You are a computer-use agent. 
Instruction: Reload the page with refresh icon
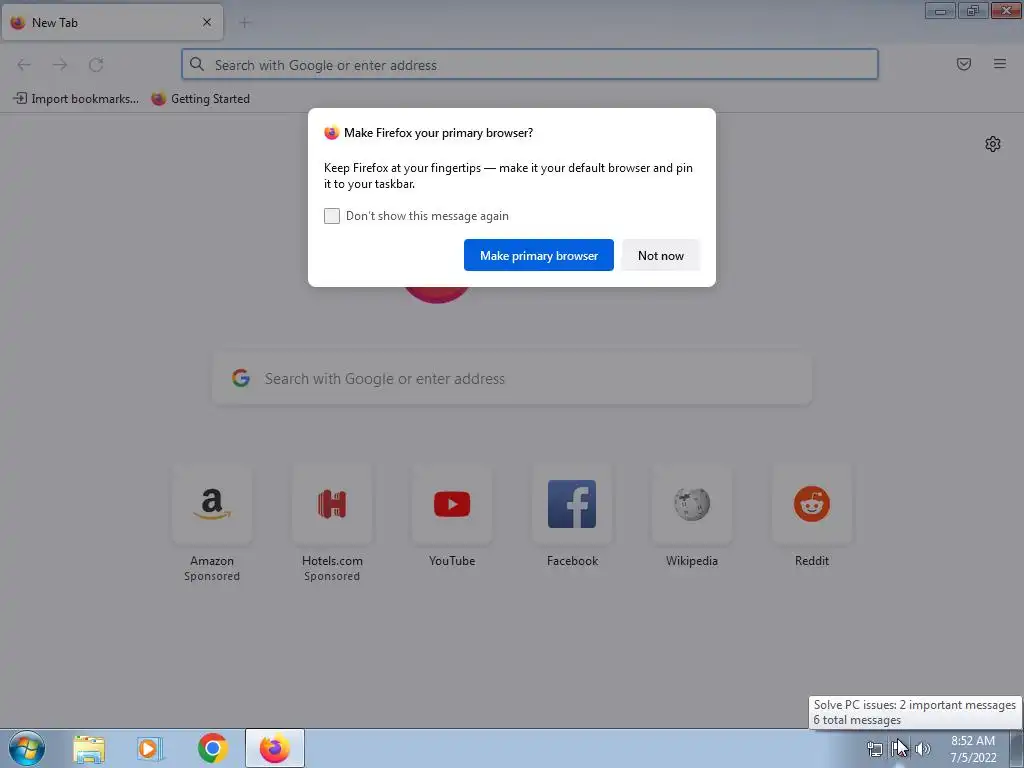tap(96, 65)
